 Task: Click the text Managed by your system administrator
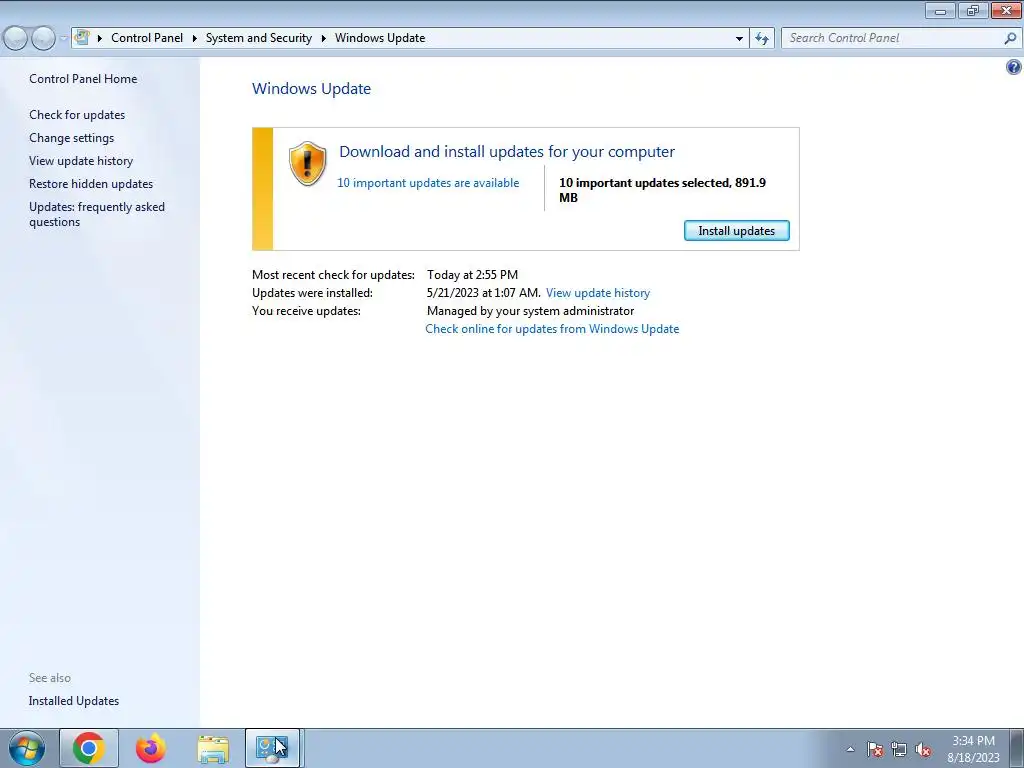pyautogui.click(x=530, y=311)
